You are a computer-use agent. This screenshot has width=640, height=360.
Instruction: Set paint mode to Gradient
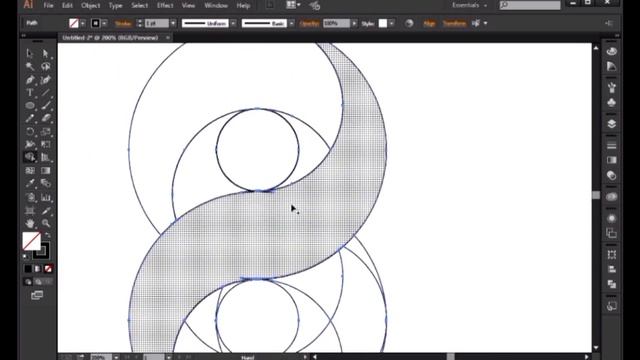click(38, 269)
